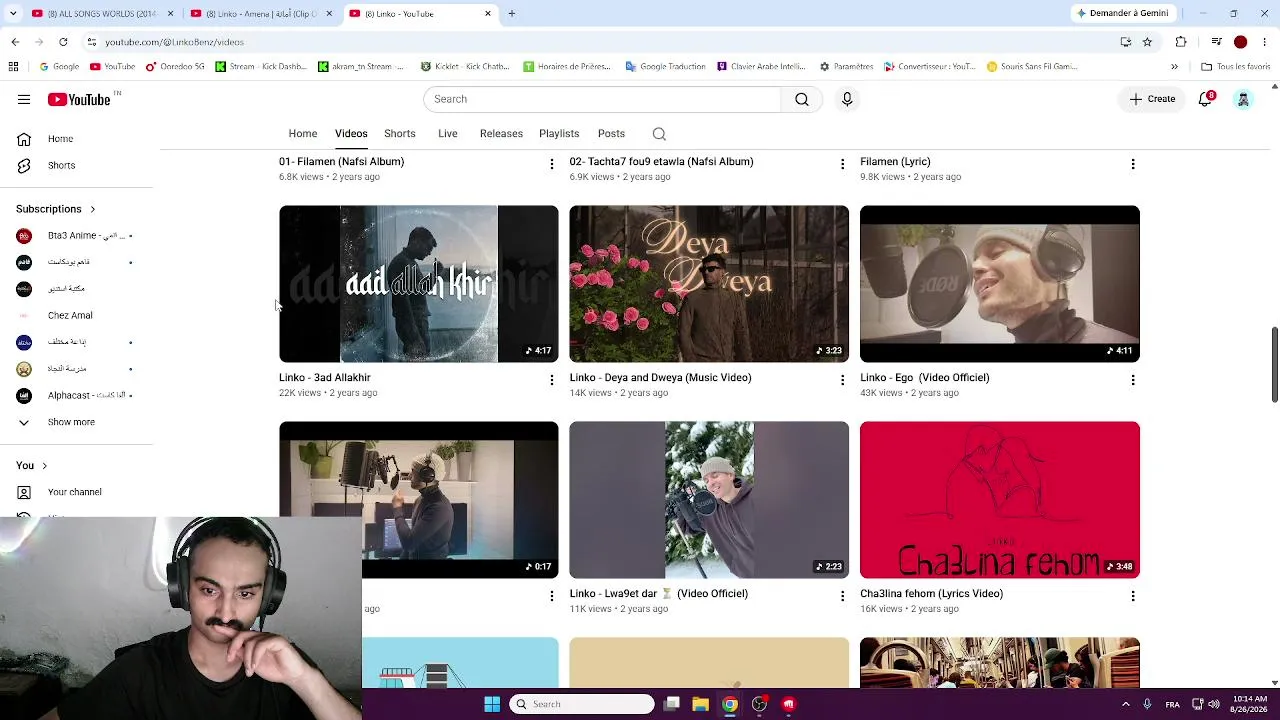Viewport: 1280px width, 720px height.
Task: Open the Create dropdown button
Action: 1152,99
